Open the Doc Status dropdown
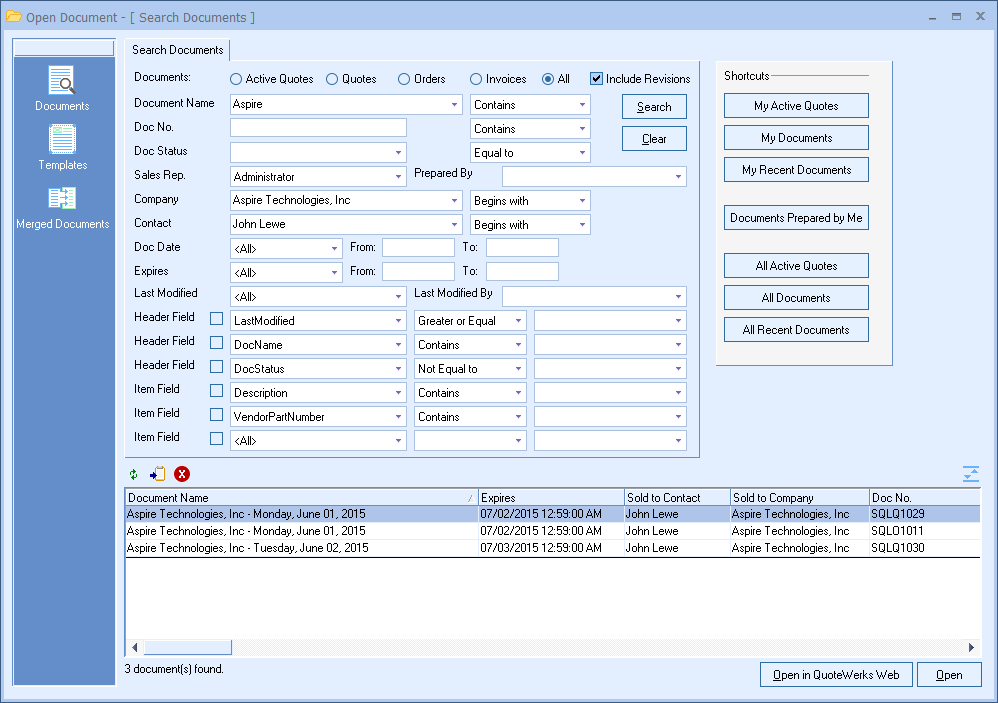 click(x=398, y=153)
